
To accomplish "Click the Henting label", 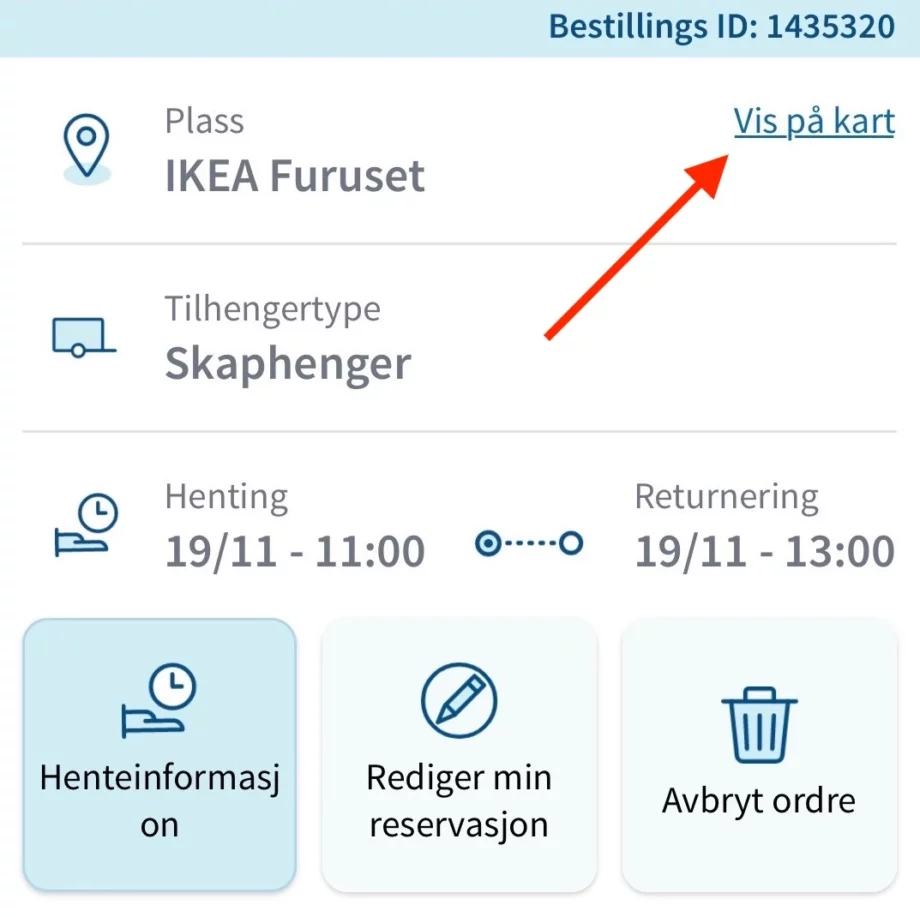I will tap(226, 496).
